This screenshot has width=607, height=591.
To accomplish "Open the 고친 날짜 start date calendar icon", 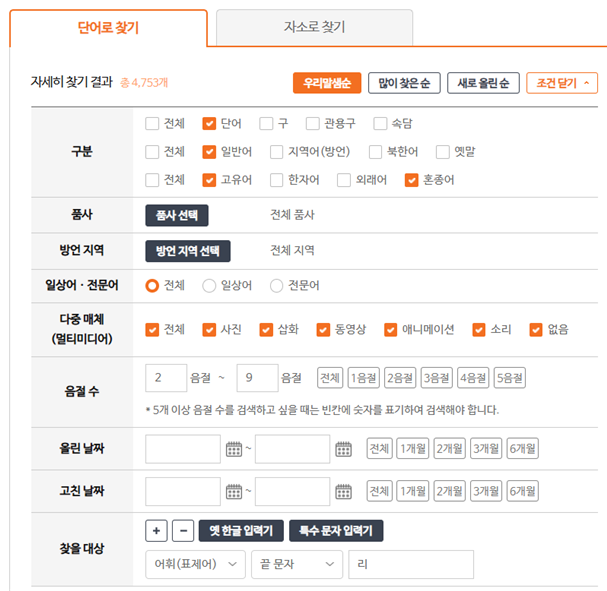I will [234, 492].
